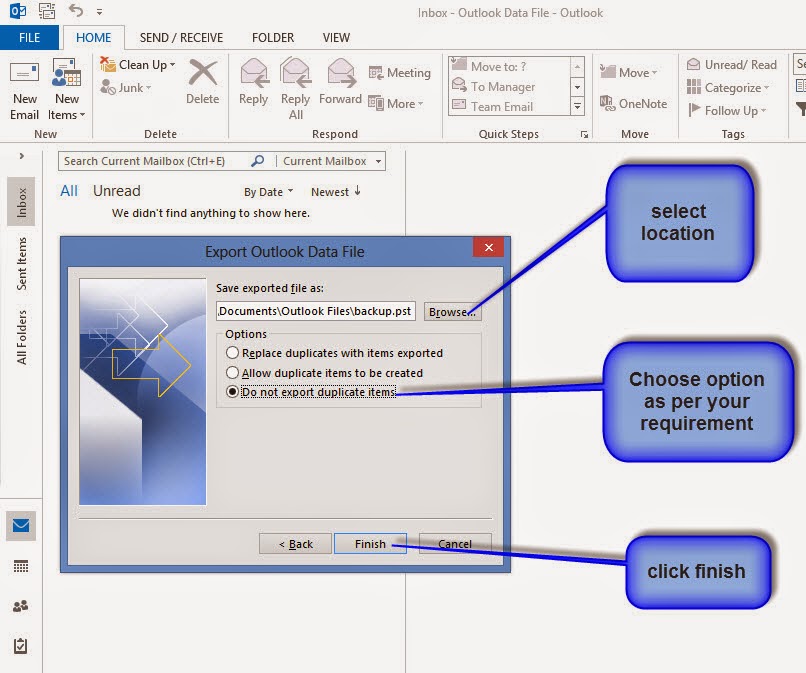Switch to the VIEW tab
Screen dimensions: 806x673
(336, 38)
